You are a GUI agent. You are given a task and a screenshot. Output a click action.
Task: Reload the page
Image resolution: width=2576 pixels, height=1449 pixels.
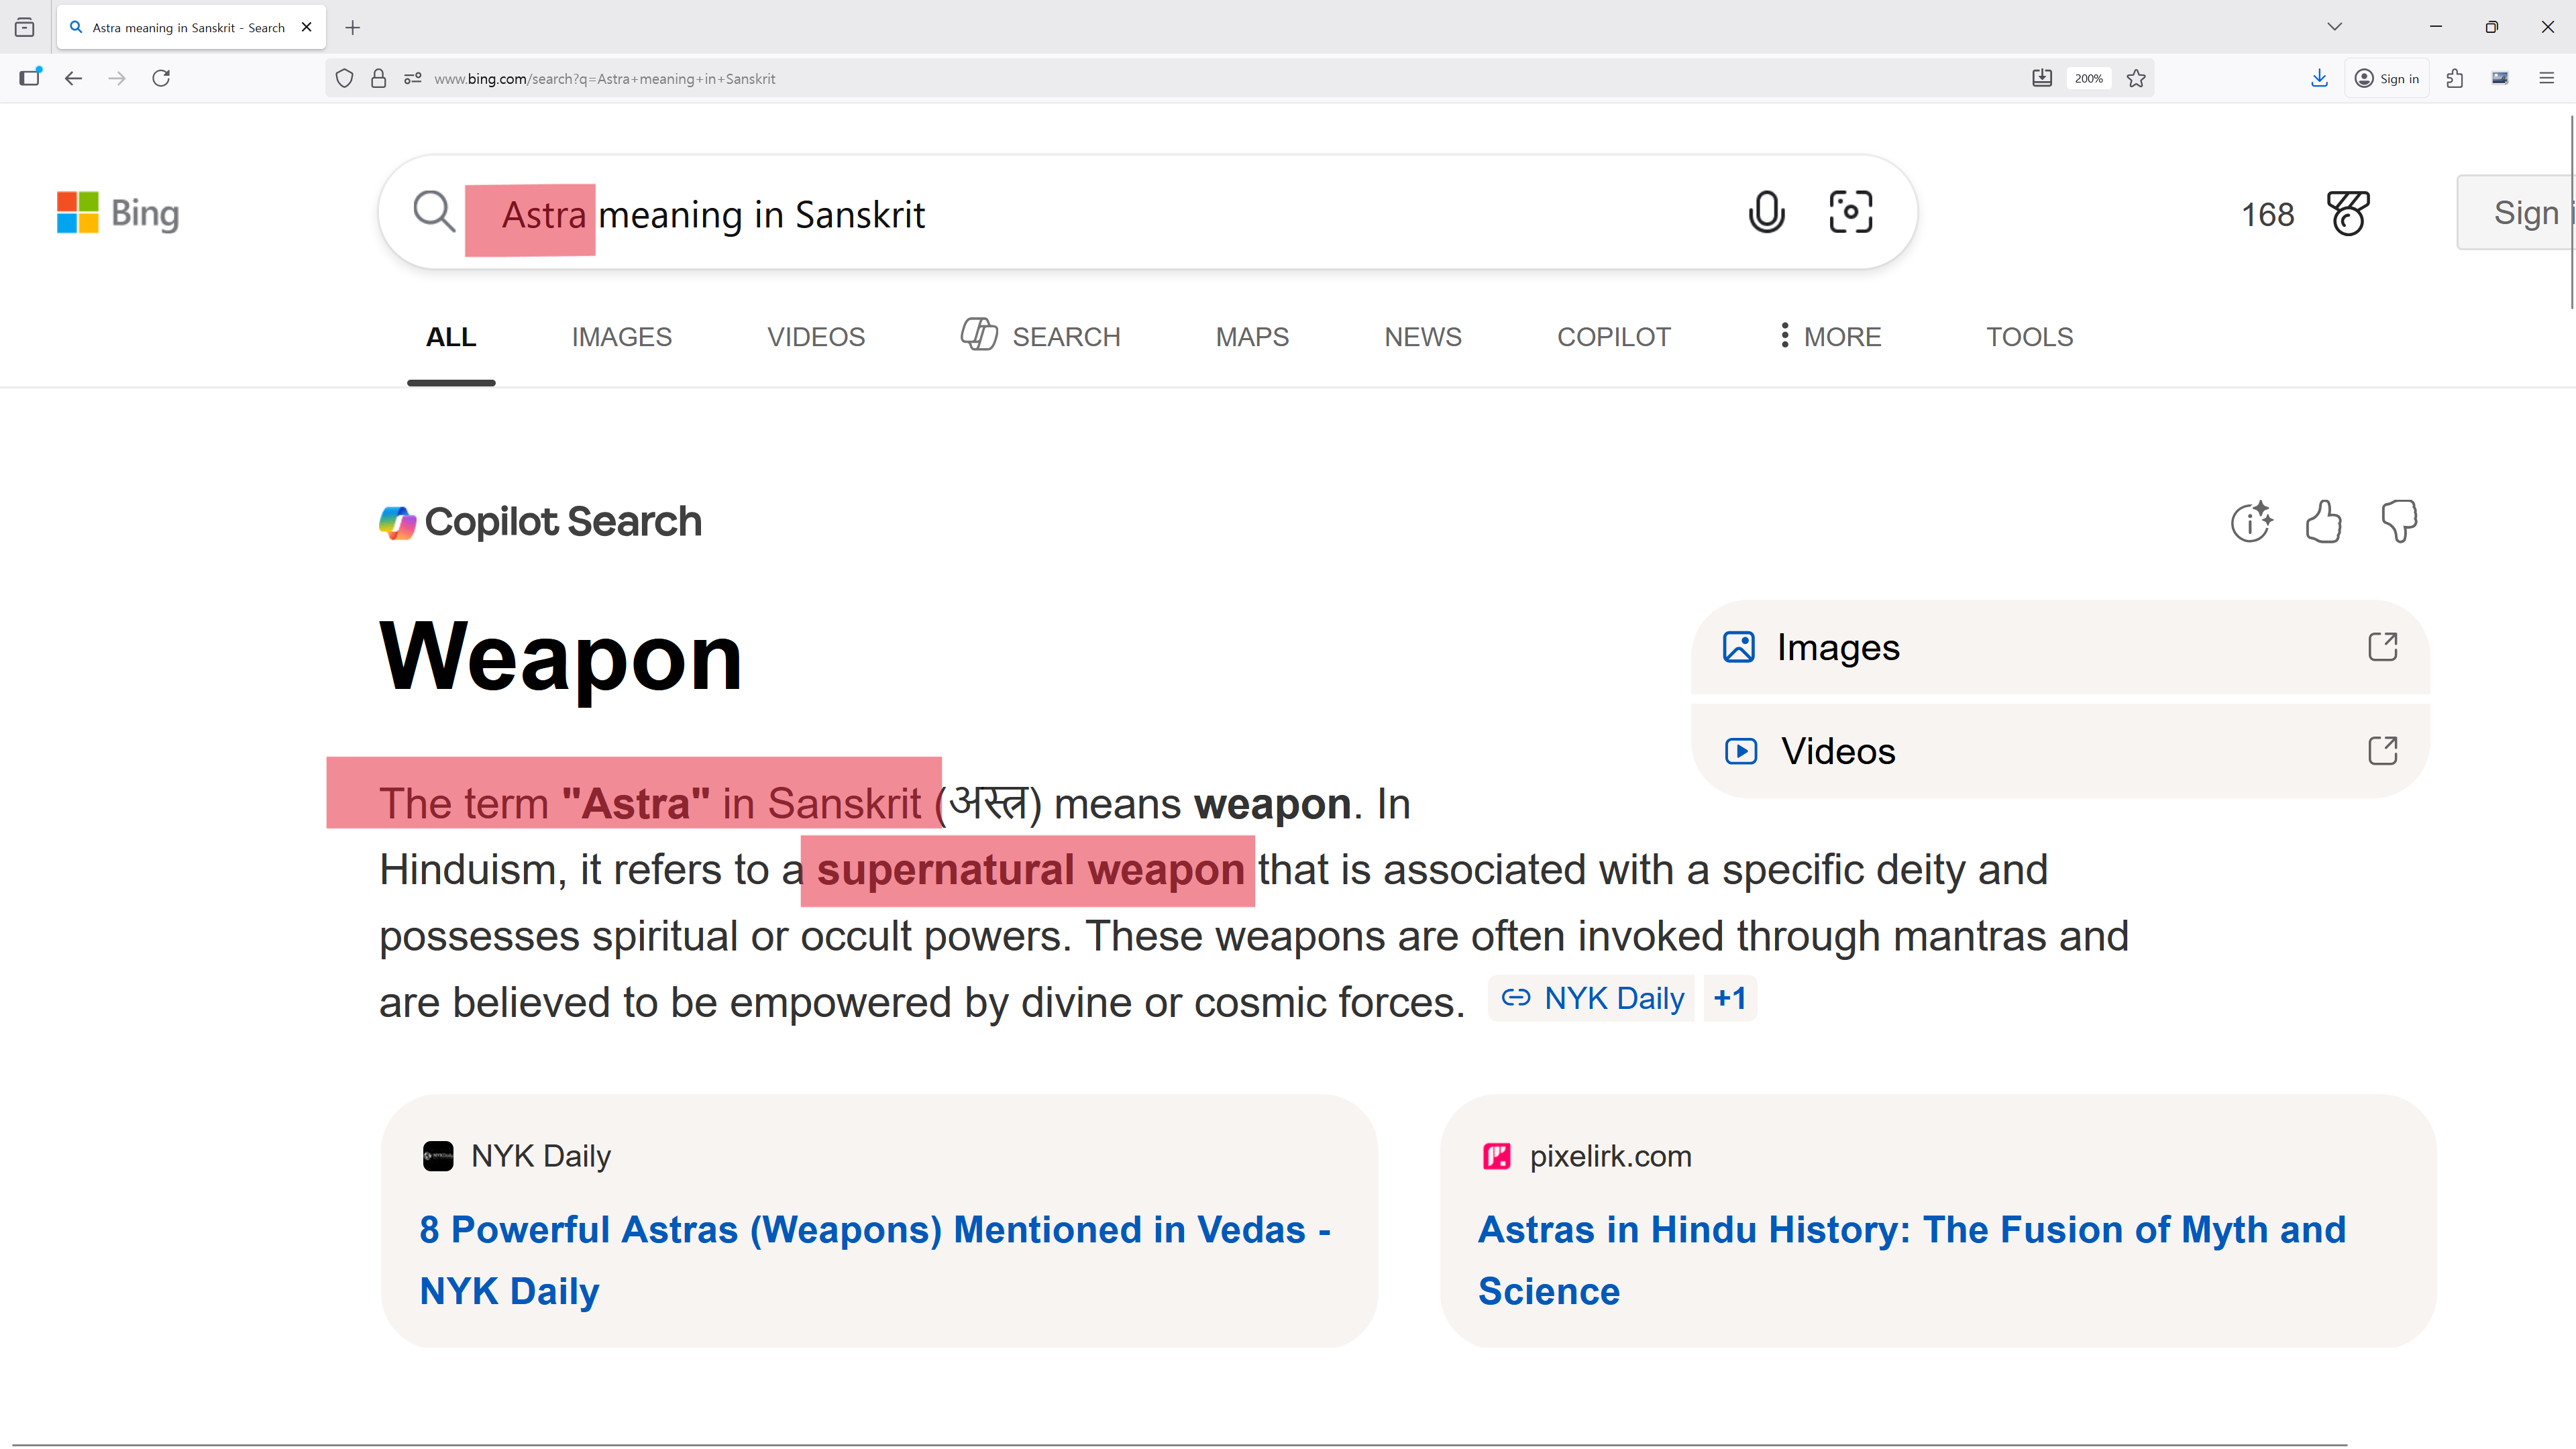161,78
